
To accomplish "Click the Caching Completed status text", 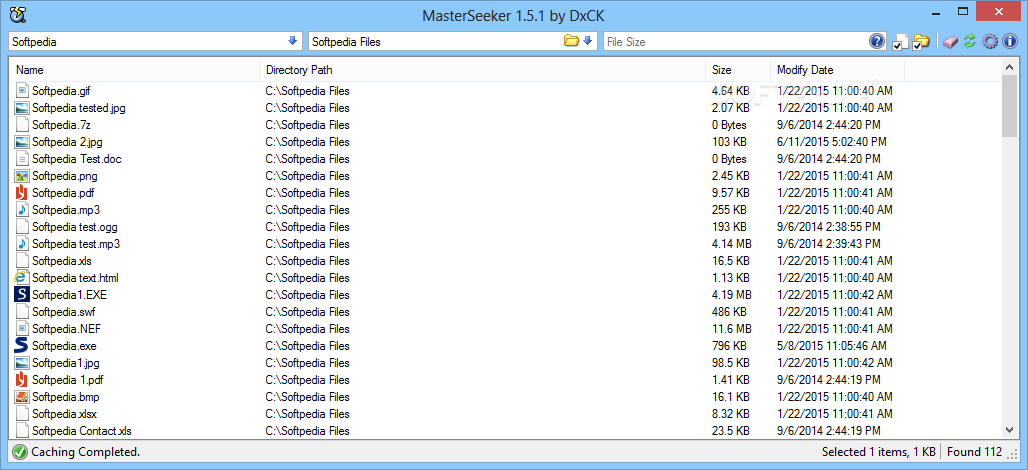I will point(85,452).
